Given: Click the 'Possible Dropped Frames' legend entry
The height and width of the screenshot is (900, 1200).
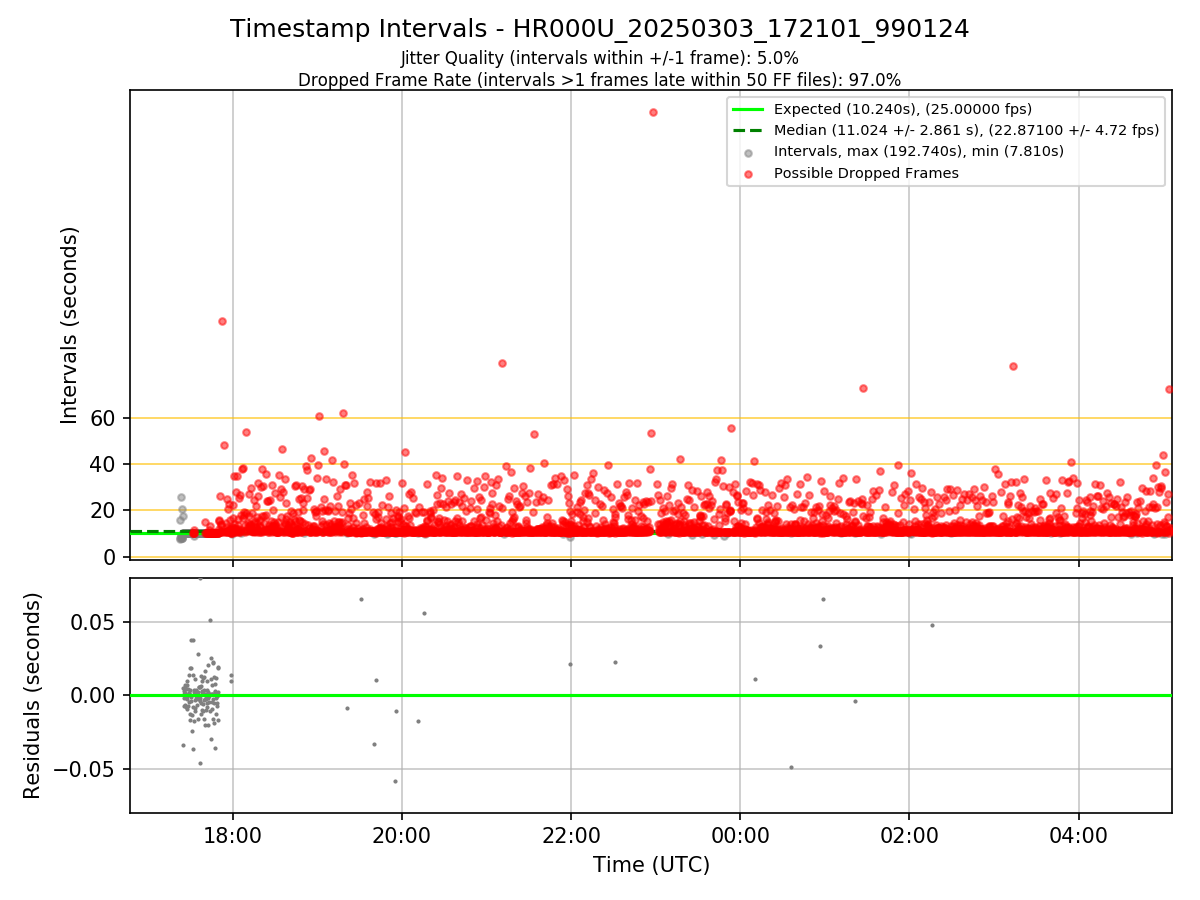Looking at the screenshot, I should click(x=866, y=173).
